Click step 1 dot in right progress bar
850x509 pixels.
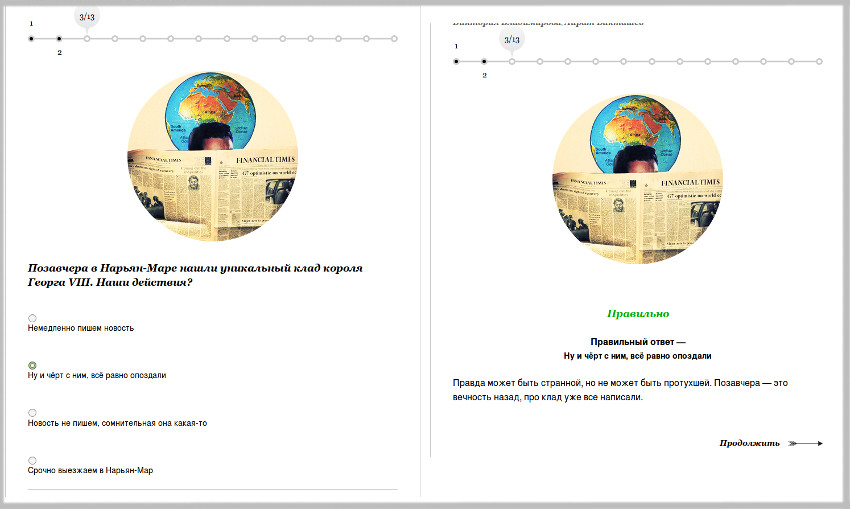[x=456, y=62]
